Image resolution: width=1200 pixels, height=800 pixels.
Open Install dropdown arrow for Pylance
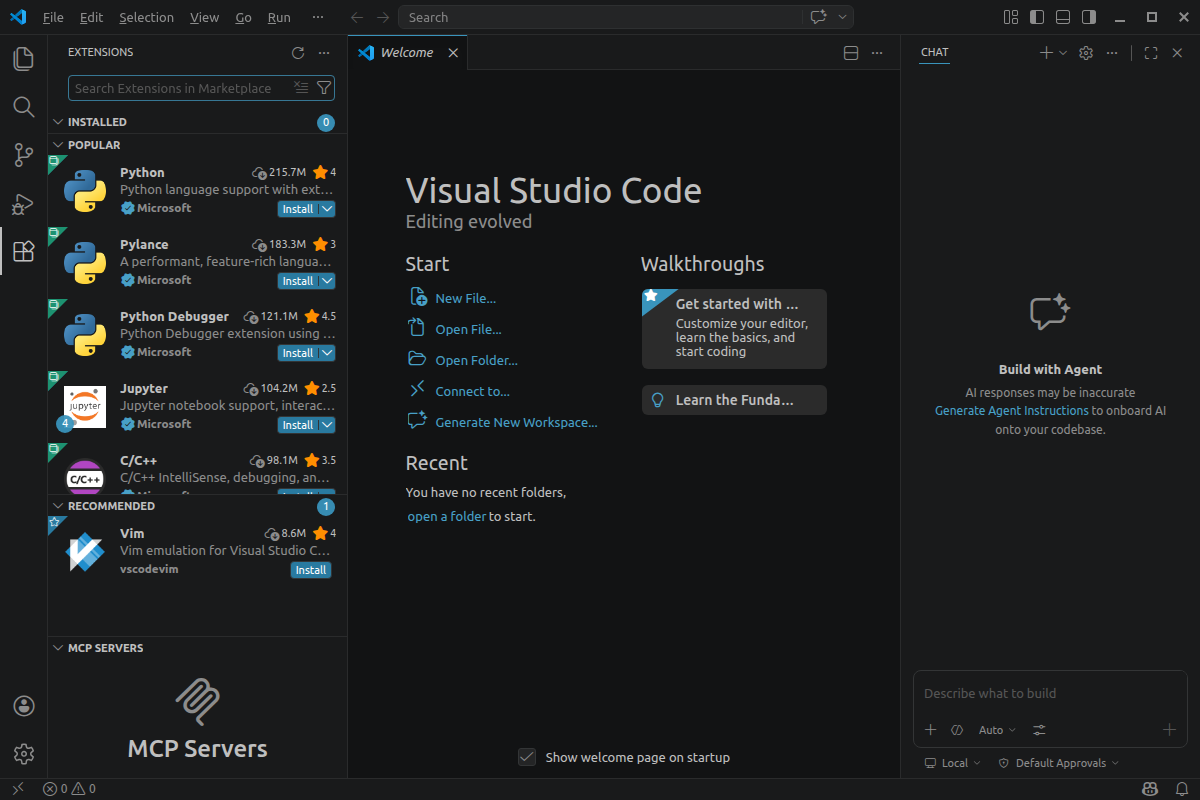[327, 281]
